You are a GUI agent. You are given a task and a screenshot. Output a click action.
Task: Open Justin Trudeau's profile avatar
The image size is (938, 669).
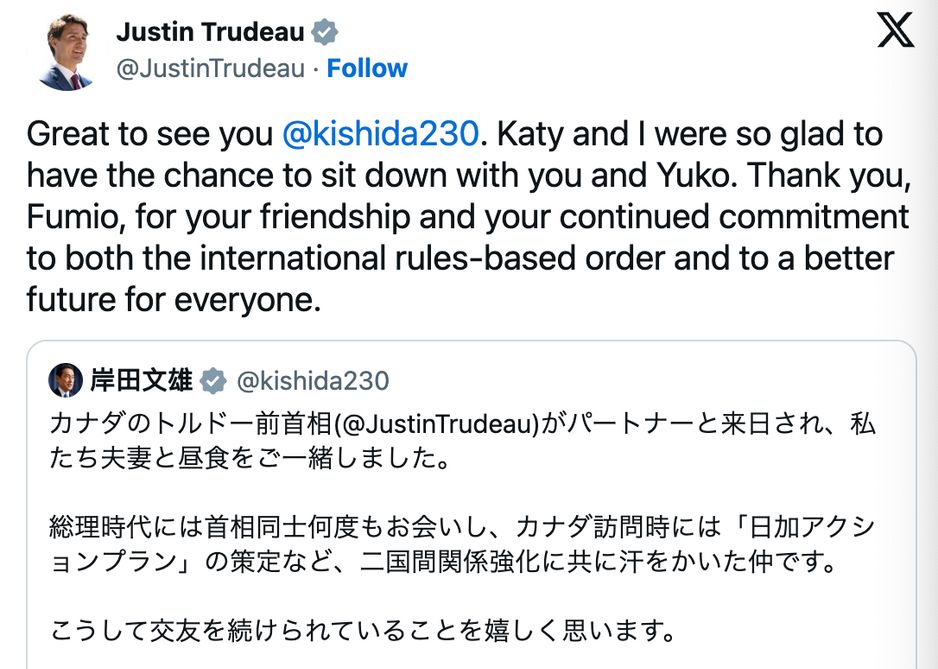click(65, 50)
